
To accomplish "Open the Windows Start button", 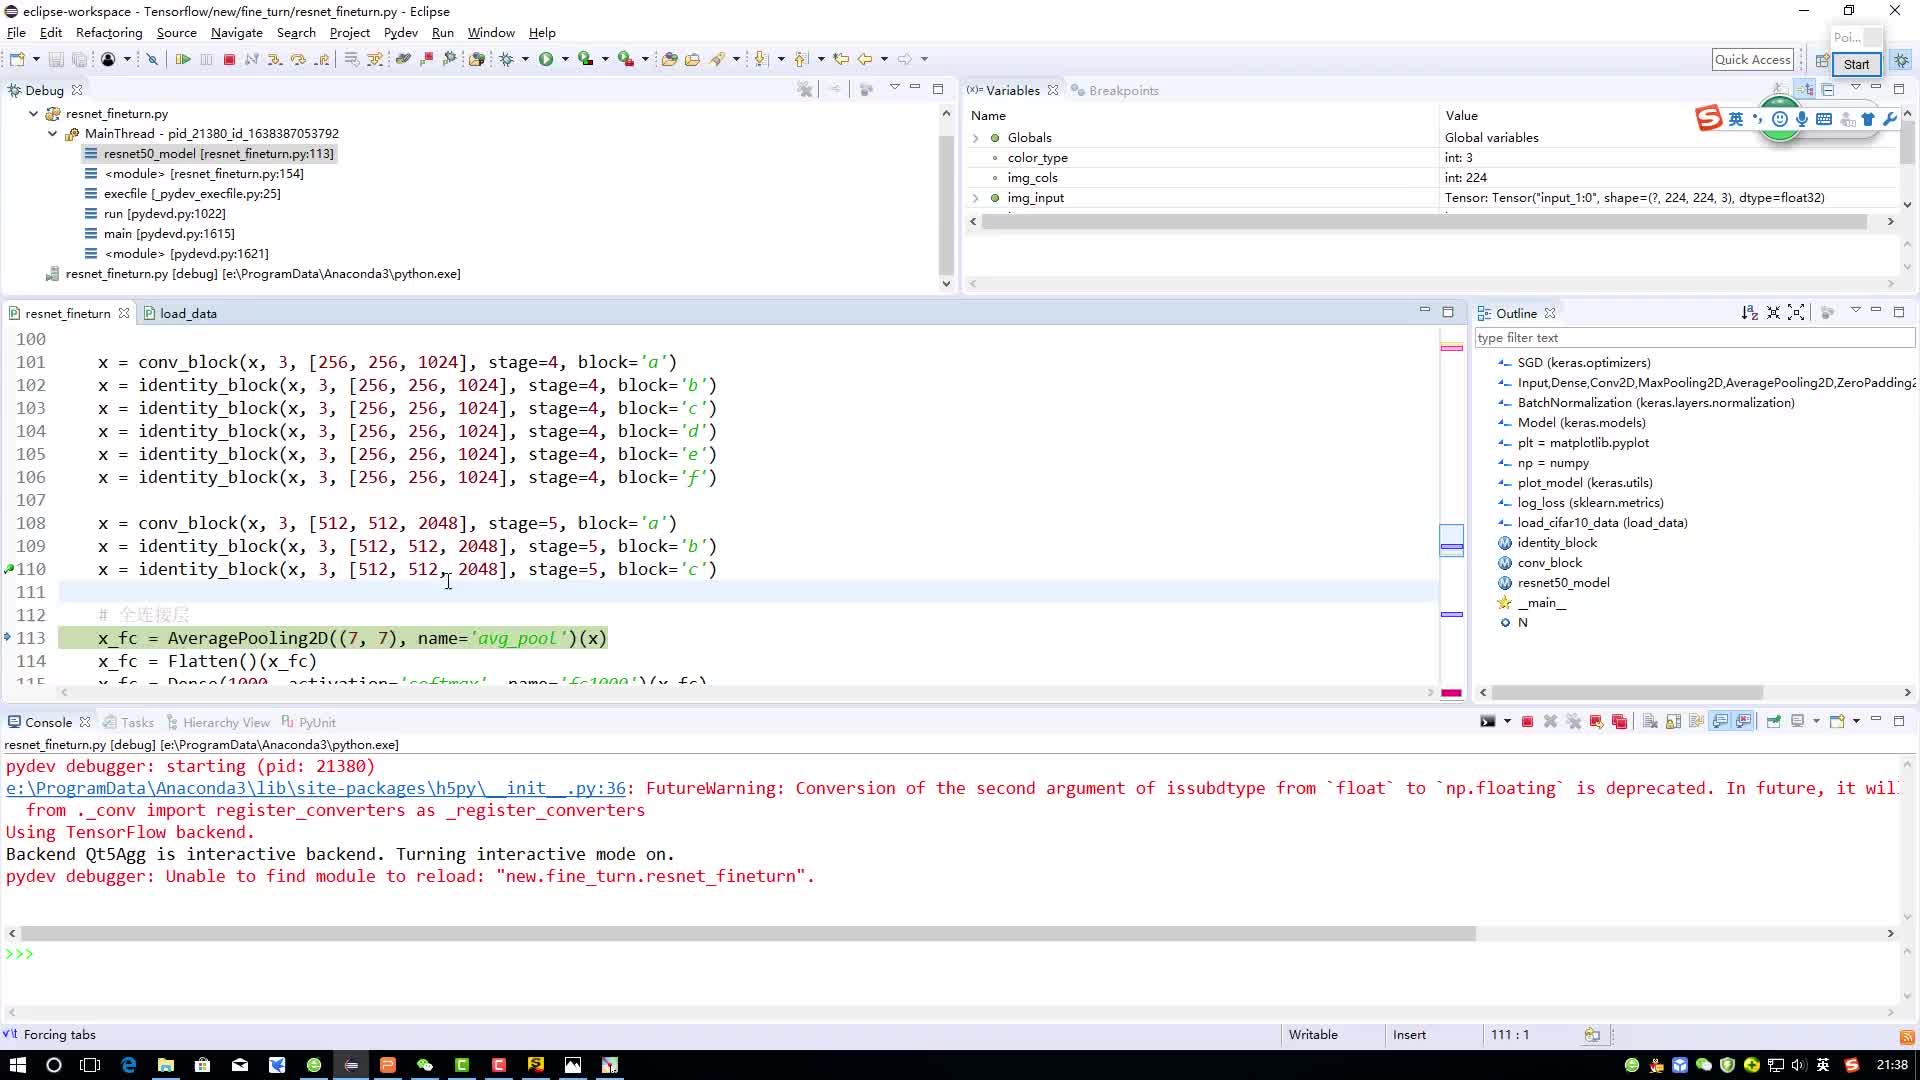I will coord(17,1065).
